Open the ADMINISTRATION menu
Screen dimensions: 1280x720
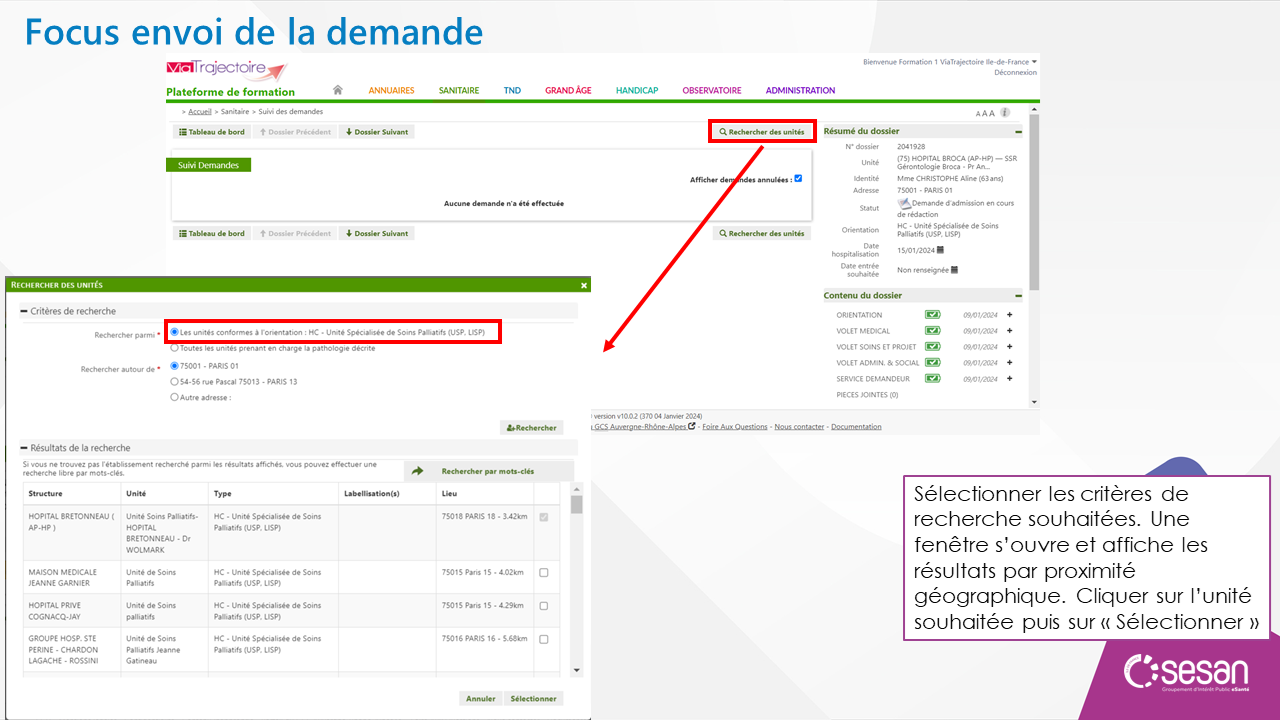800,90
